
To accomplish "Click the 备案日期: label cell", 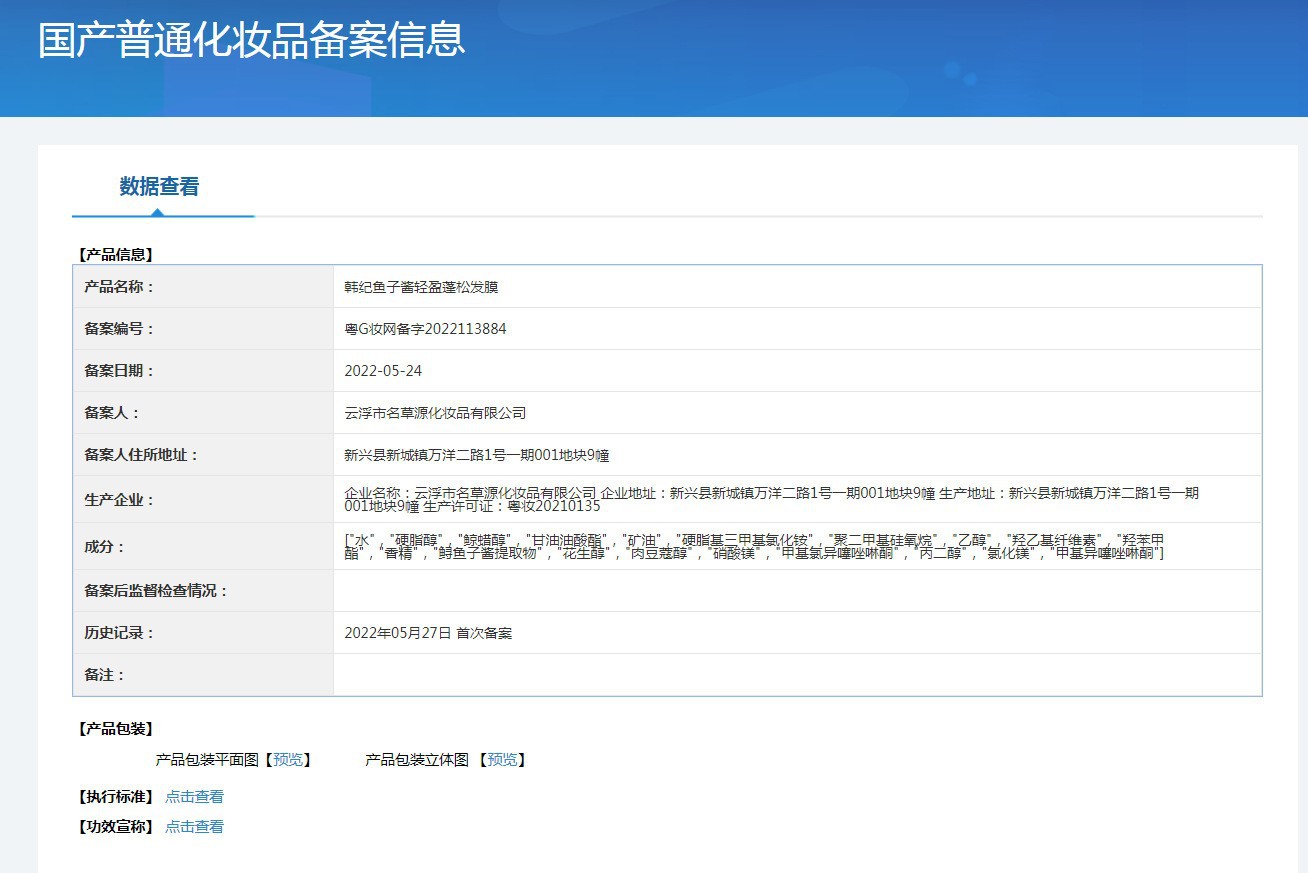I will pyautogui.click(x=203, y=371).
